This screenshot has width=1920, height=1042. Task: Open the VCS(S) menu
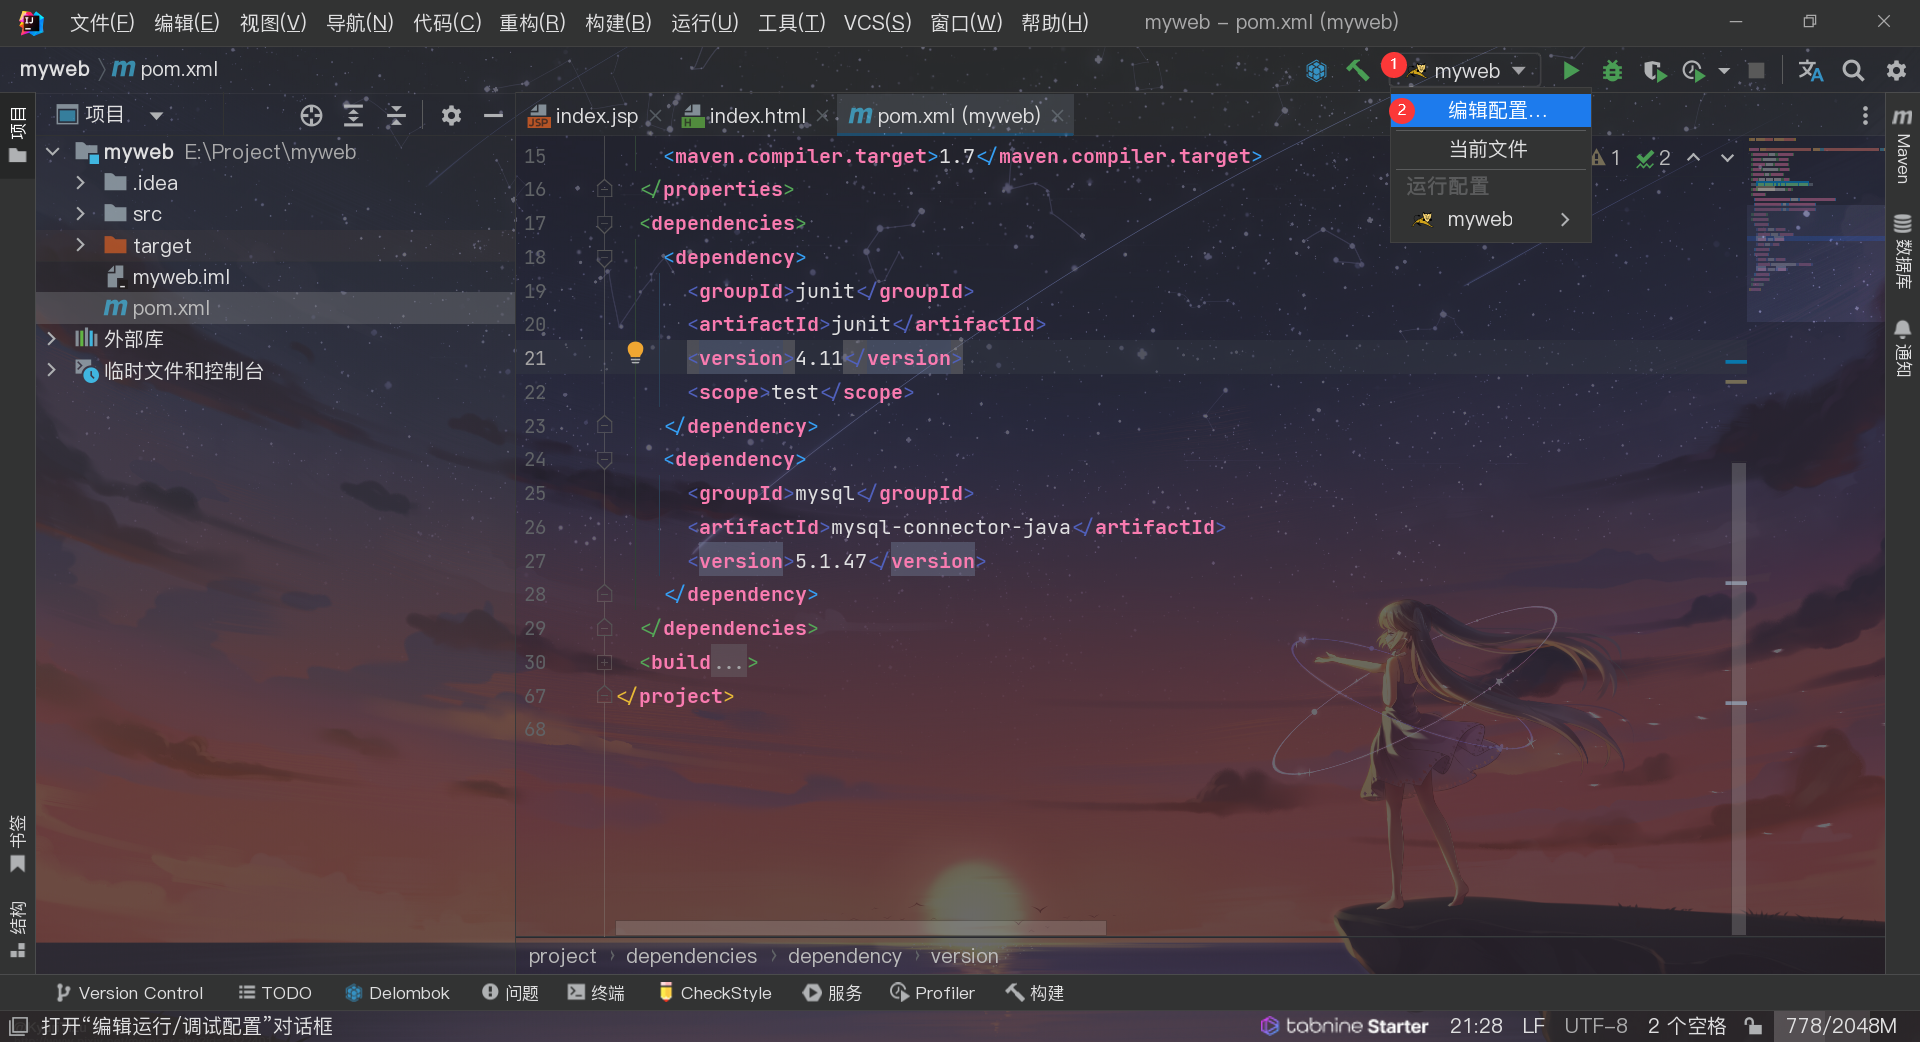tap(877, 22)
